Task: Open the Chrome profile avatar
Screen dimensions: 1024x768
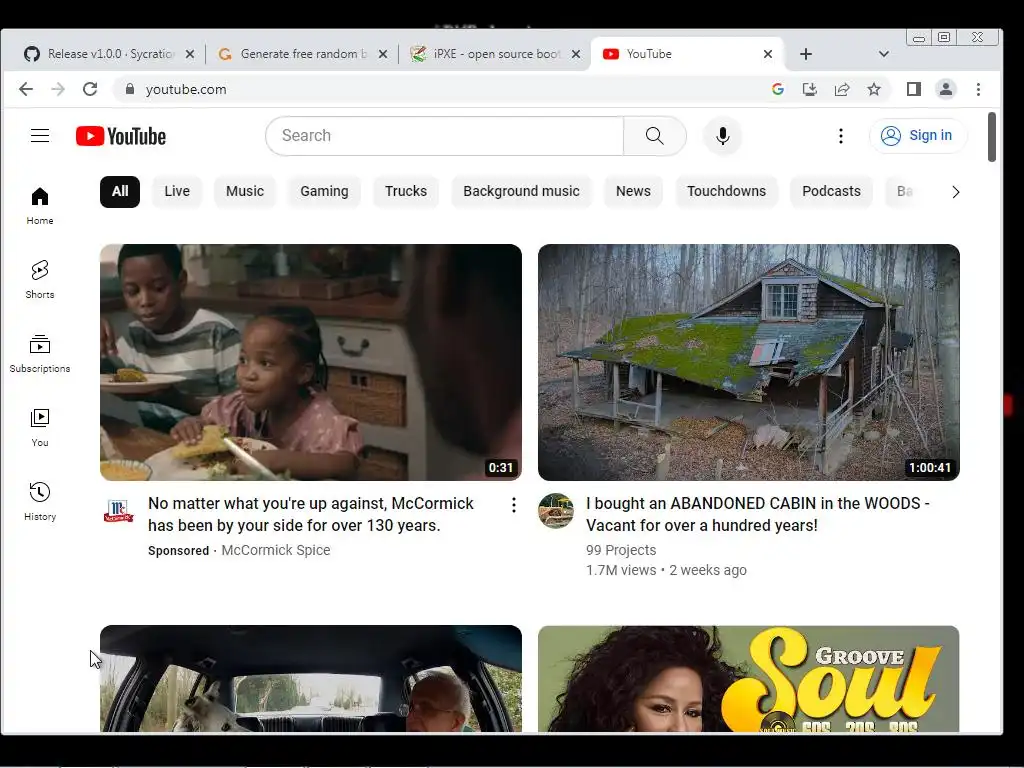Action: [946, 89]
